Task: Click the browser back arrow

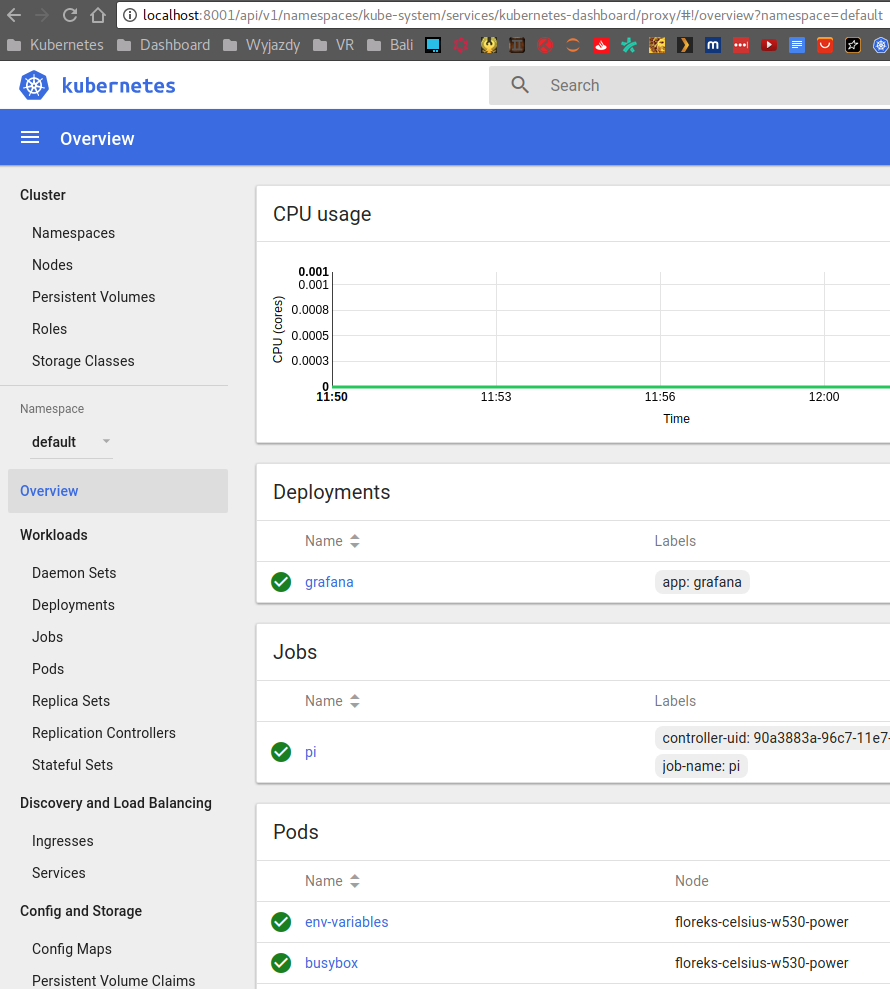Action: point(14,15)
